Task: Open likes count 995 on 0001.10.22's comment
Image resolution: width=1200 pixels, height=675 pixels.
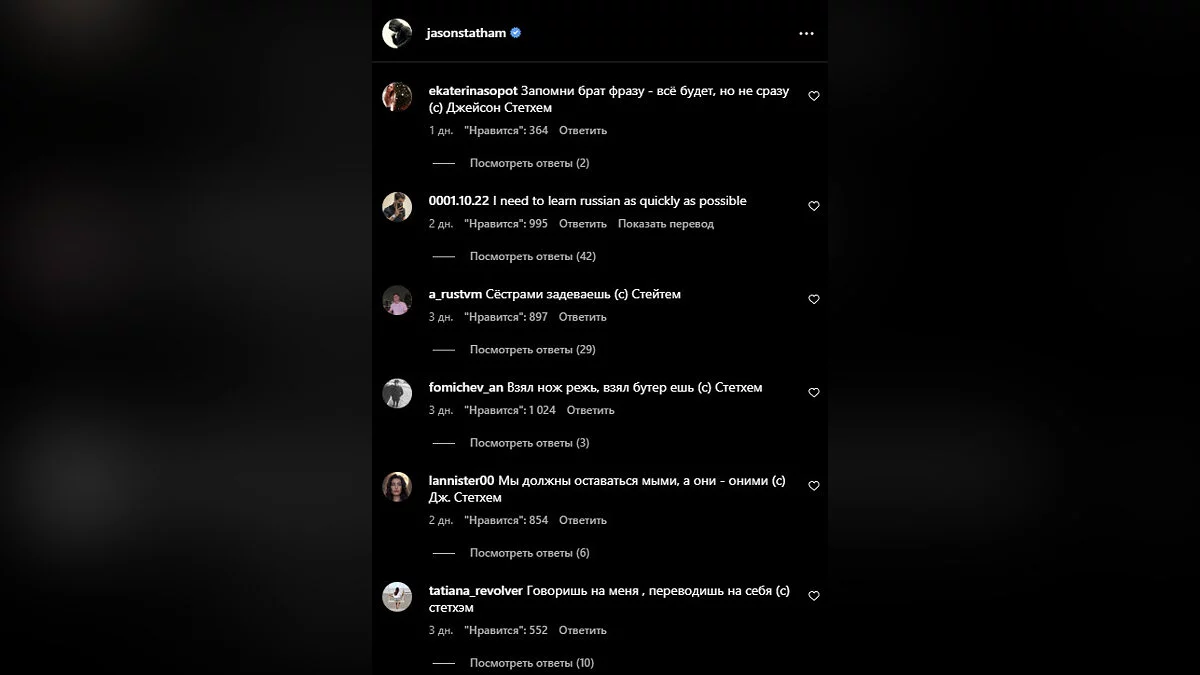Action: point(506,224)
